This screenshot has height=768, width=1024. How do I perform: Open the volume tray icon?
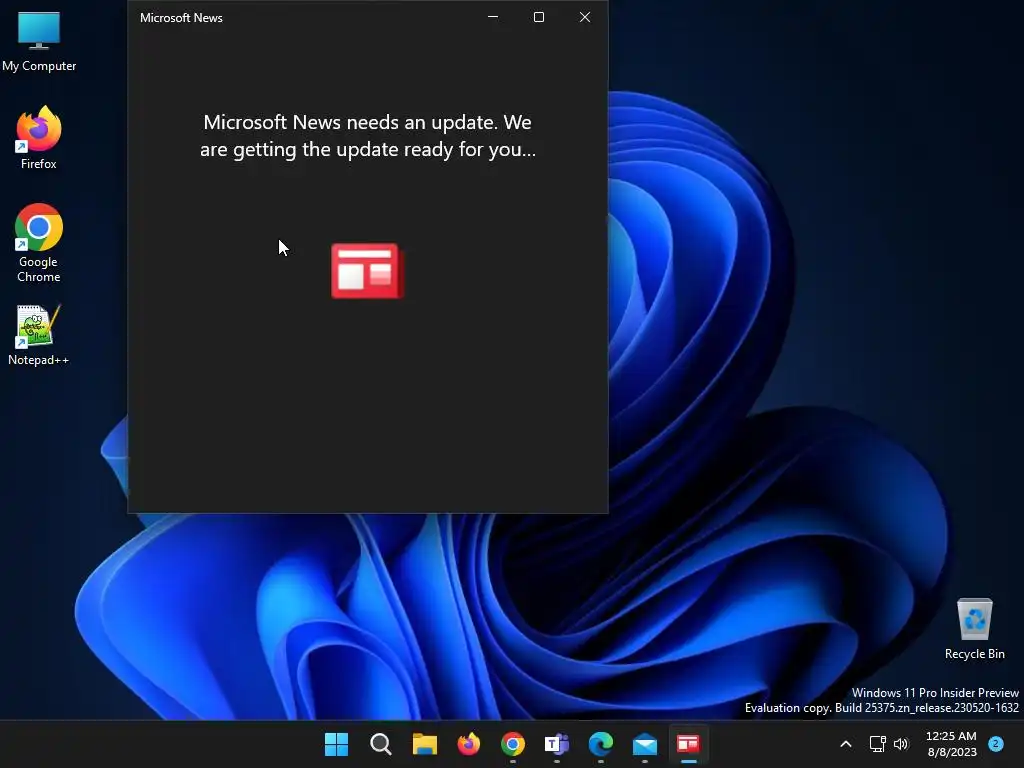coord(901,744)
